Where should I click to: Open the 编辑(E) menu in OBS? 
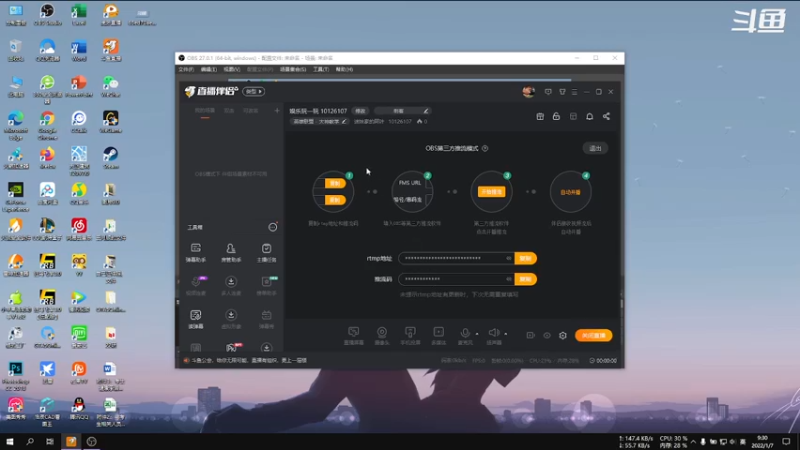[x=209, y=69]
